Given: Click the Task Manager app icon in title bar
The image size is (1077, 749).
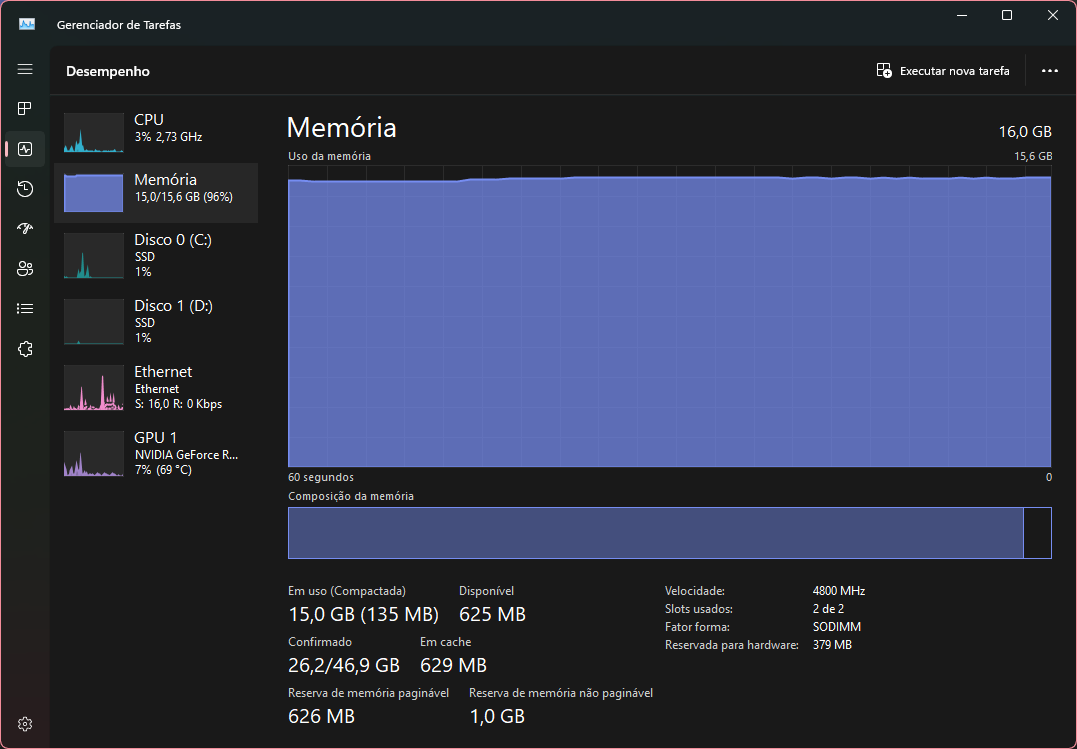Looking at the screenshot, I should pos(27,25).
